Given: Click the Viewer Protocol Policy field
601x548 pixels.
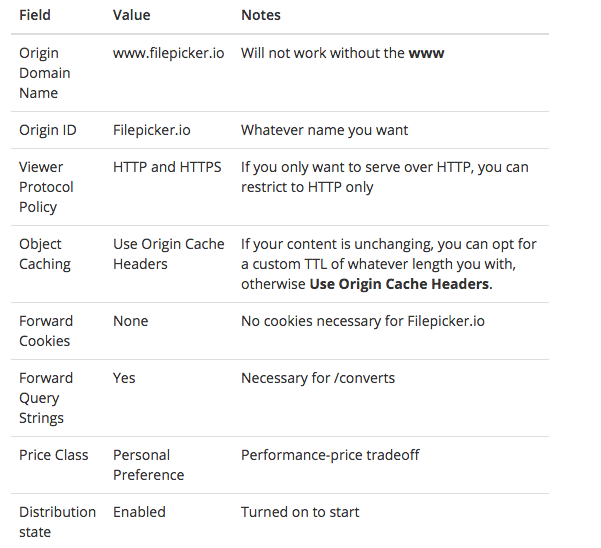Looking at the screenshot, I should (46, 187).
